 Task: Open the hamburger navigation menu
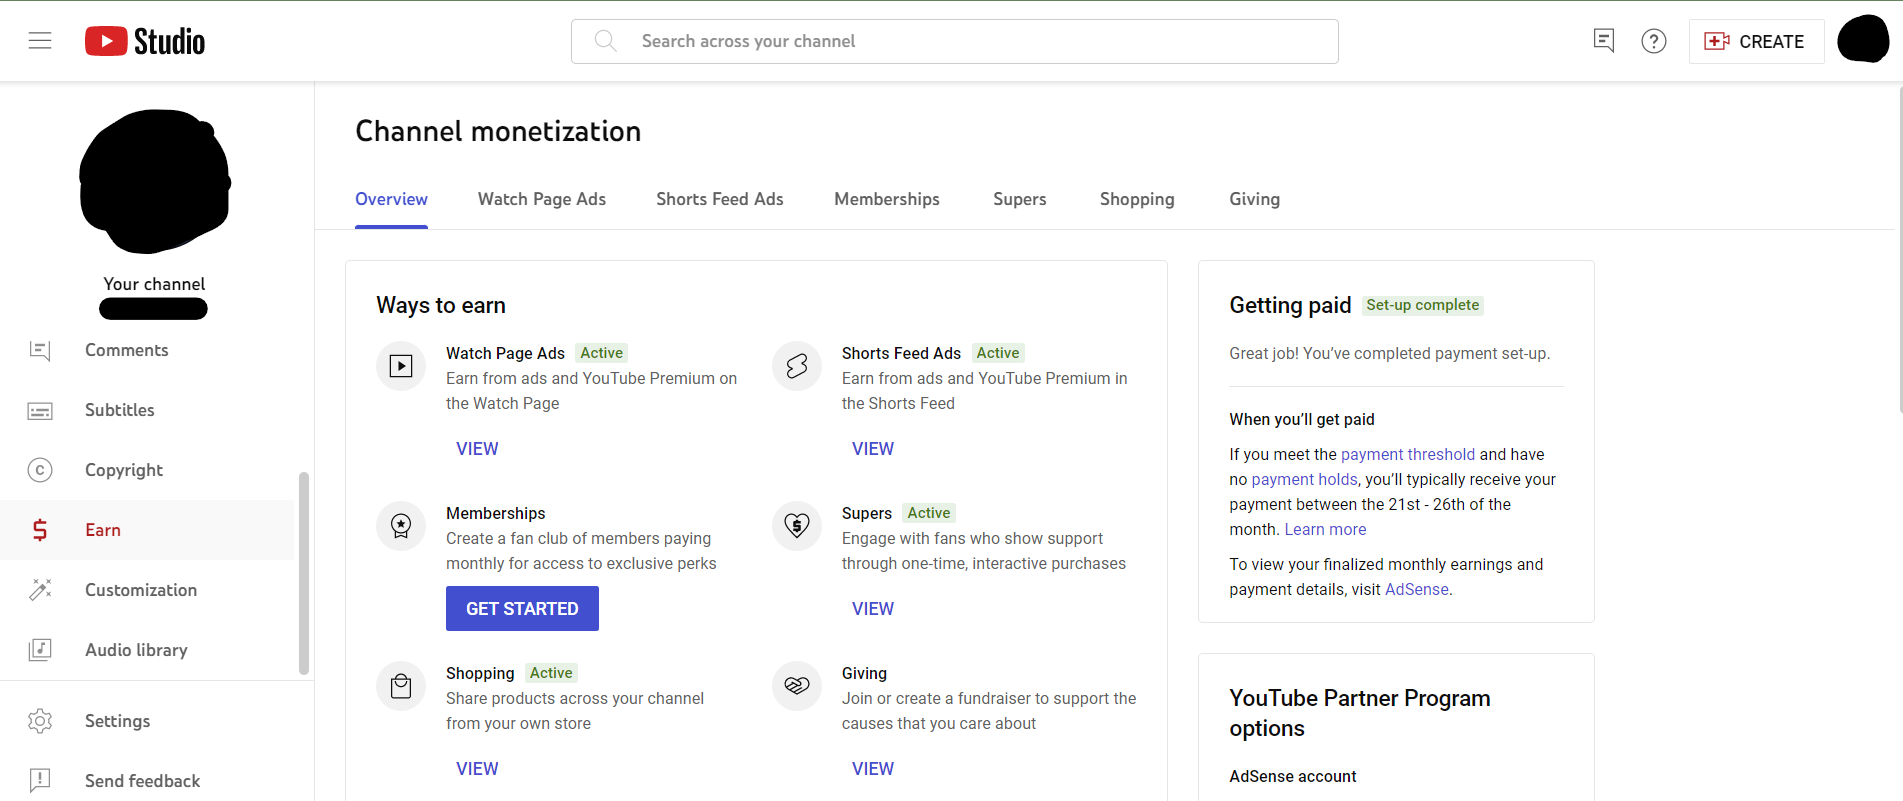[40, 41]
